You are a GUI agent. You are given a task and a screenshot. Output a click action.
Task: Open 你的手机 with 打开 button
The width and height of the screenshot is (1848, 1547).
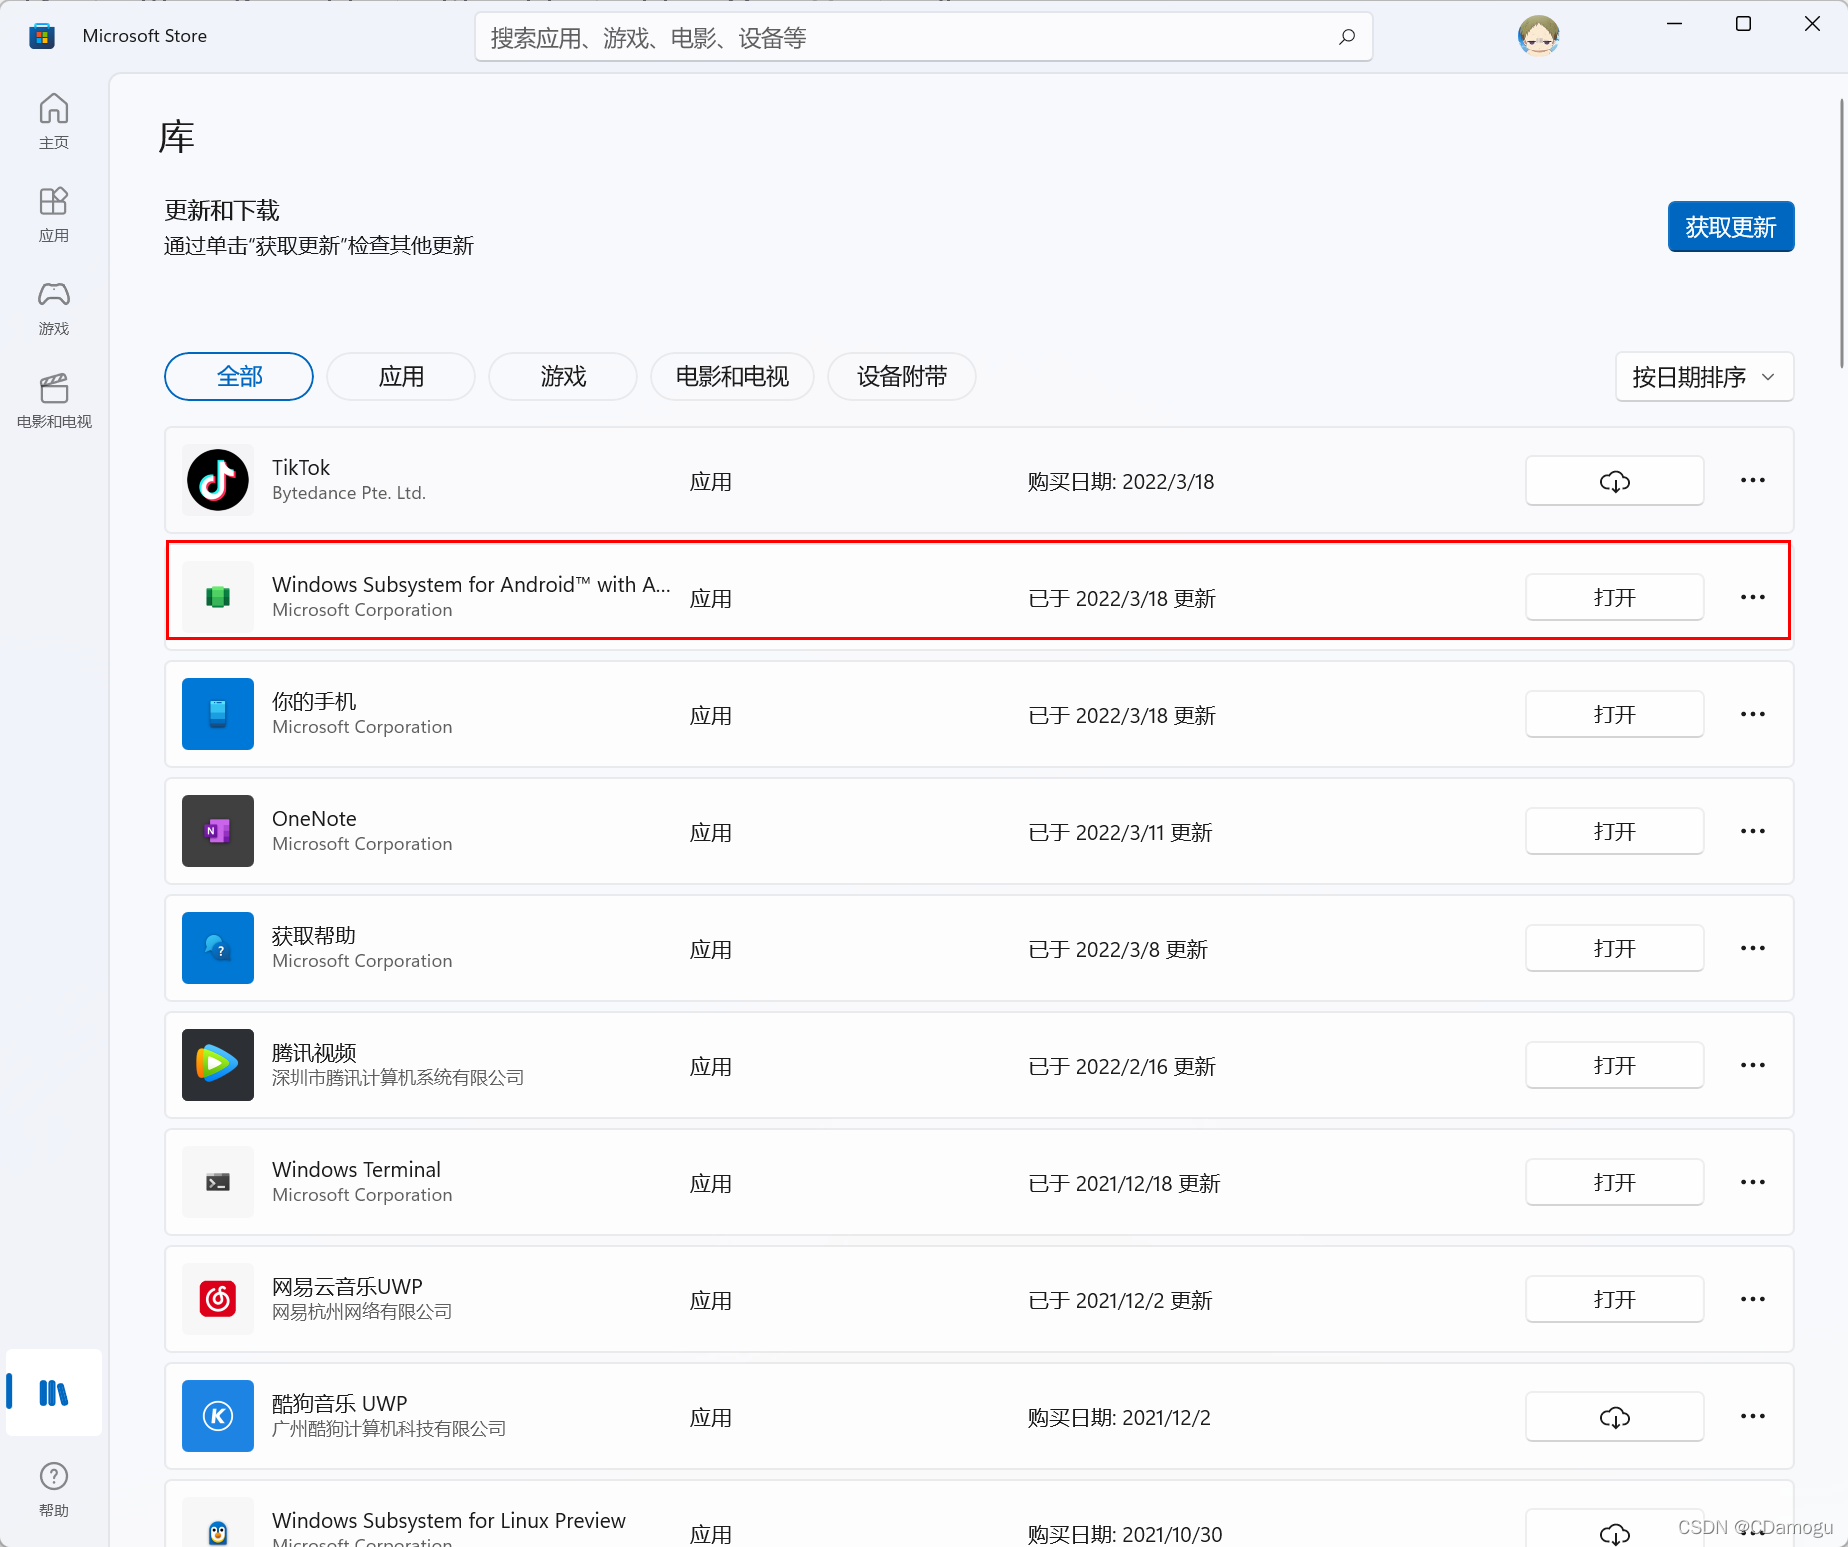pyautogui.click(x=1614, y=714)
